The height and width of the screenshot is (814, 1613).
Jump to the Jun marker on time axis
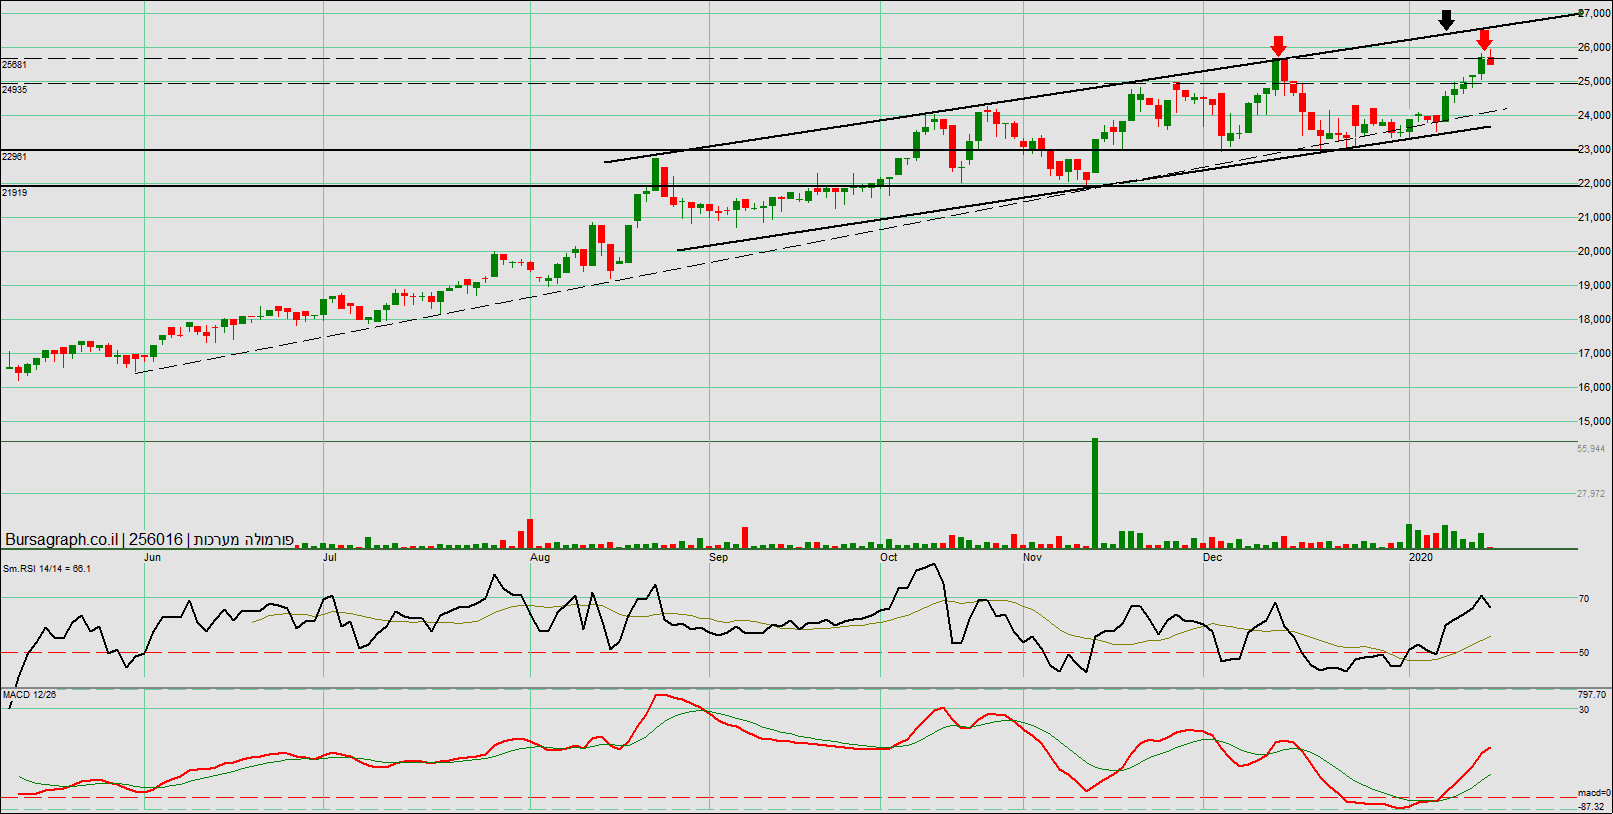coord(152,558)
